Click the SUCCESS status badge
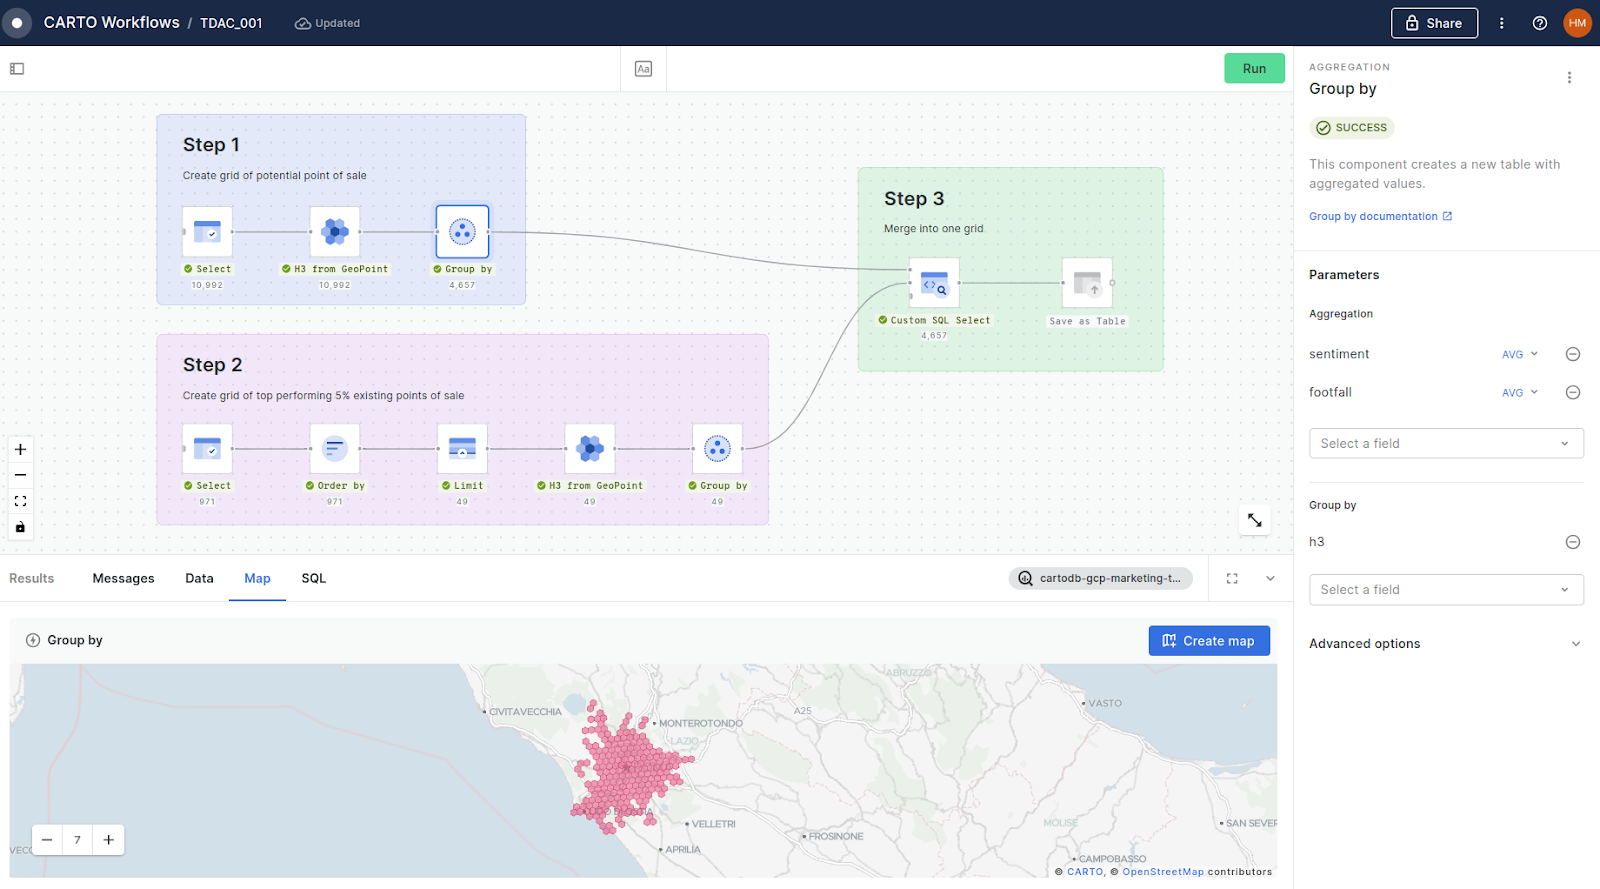 pyautogui.click(x=1352, y=128)
